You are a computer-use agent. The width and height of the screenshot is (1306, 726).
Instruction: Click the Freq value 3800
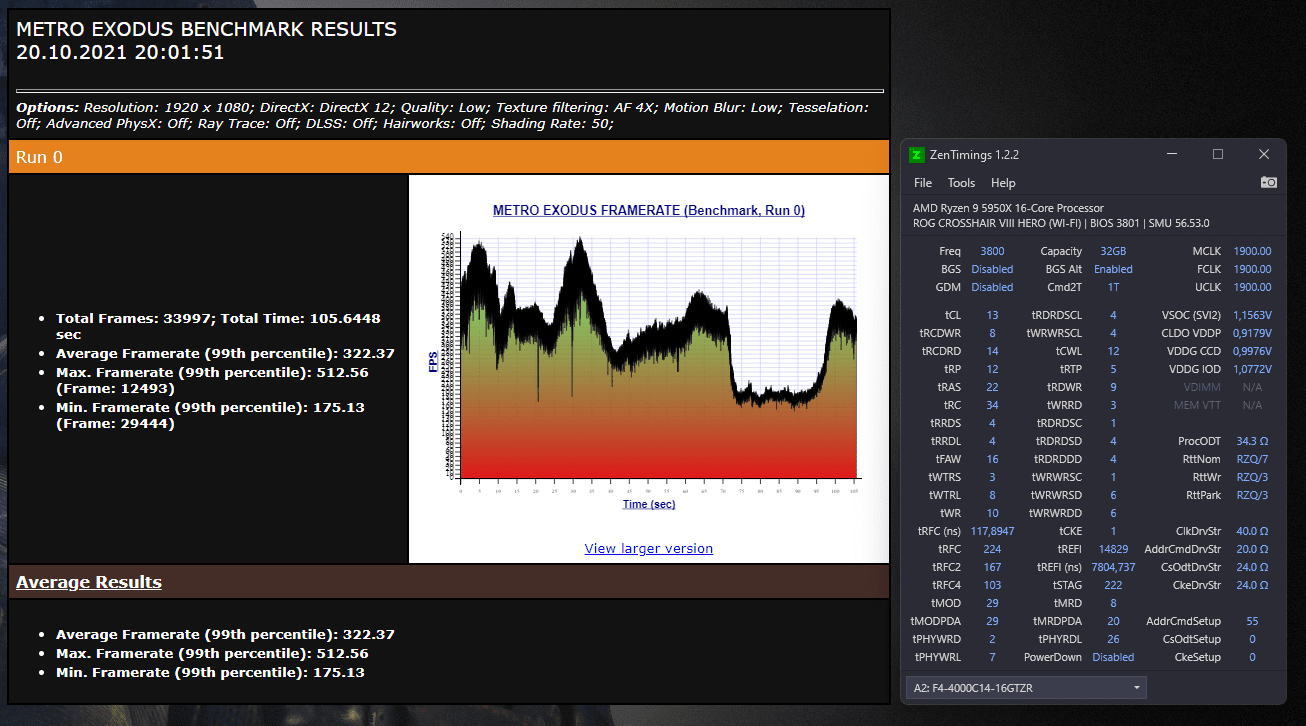click(x=992, y=251)
